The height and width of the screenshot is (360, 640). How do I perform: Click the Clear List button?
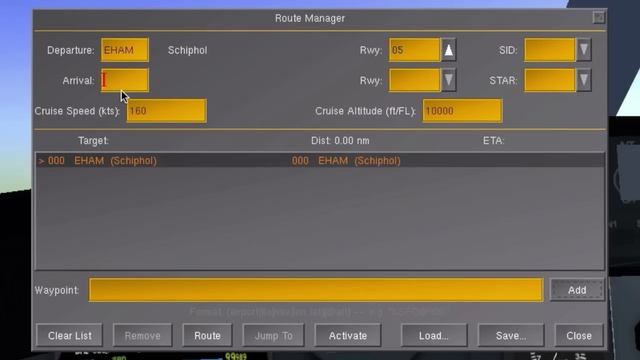coord(69,336)
